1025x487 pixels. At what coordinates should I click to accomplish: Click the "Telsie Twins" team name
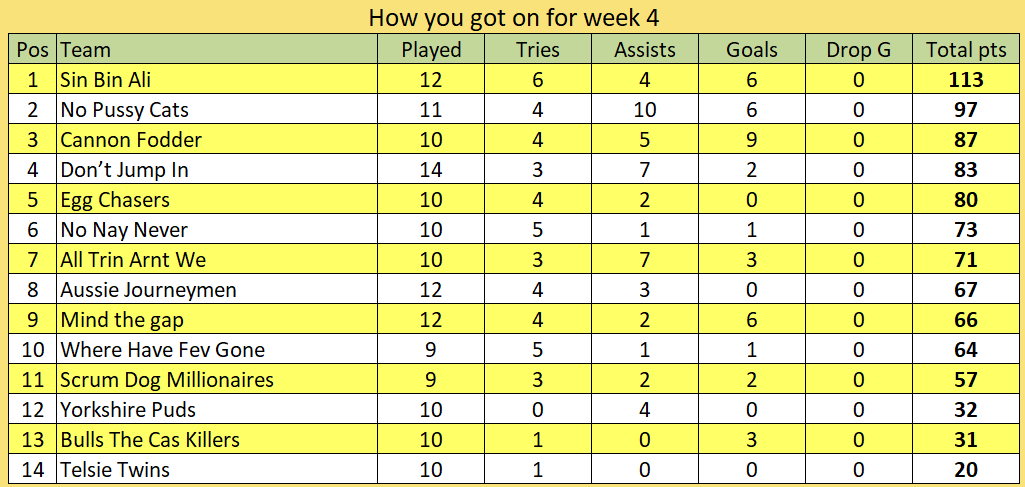[x=115, y=470]
